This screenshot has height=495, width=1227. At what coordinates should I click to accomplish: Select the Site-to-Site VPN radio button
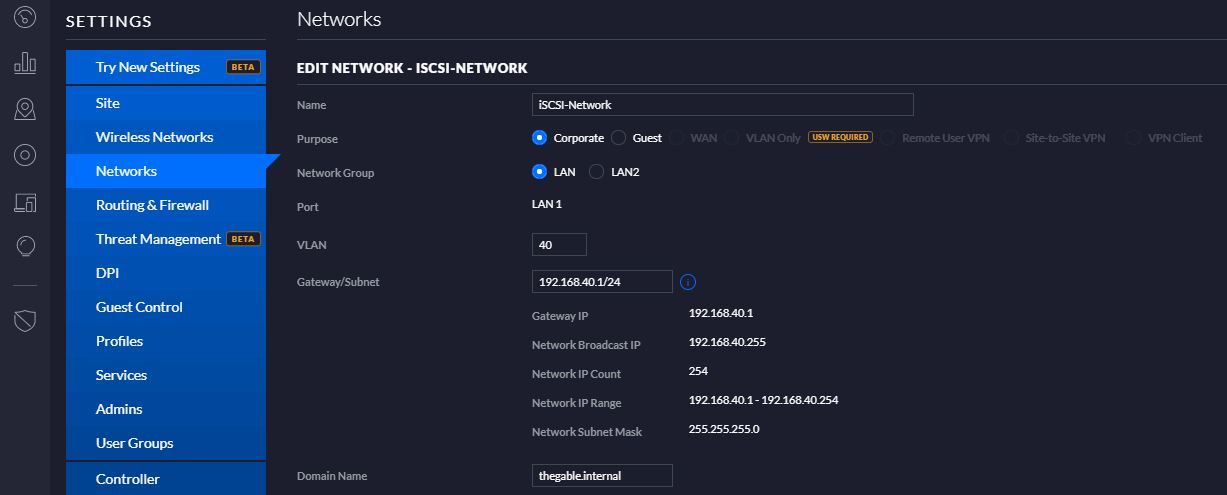pos(1011,138)
